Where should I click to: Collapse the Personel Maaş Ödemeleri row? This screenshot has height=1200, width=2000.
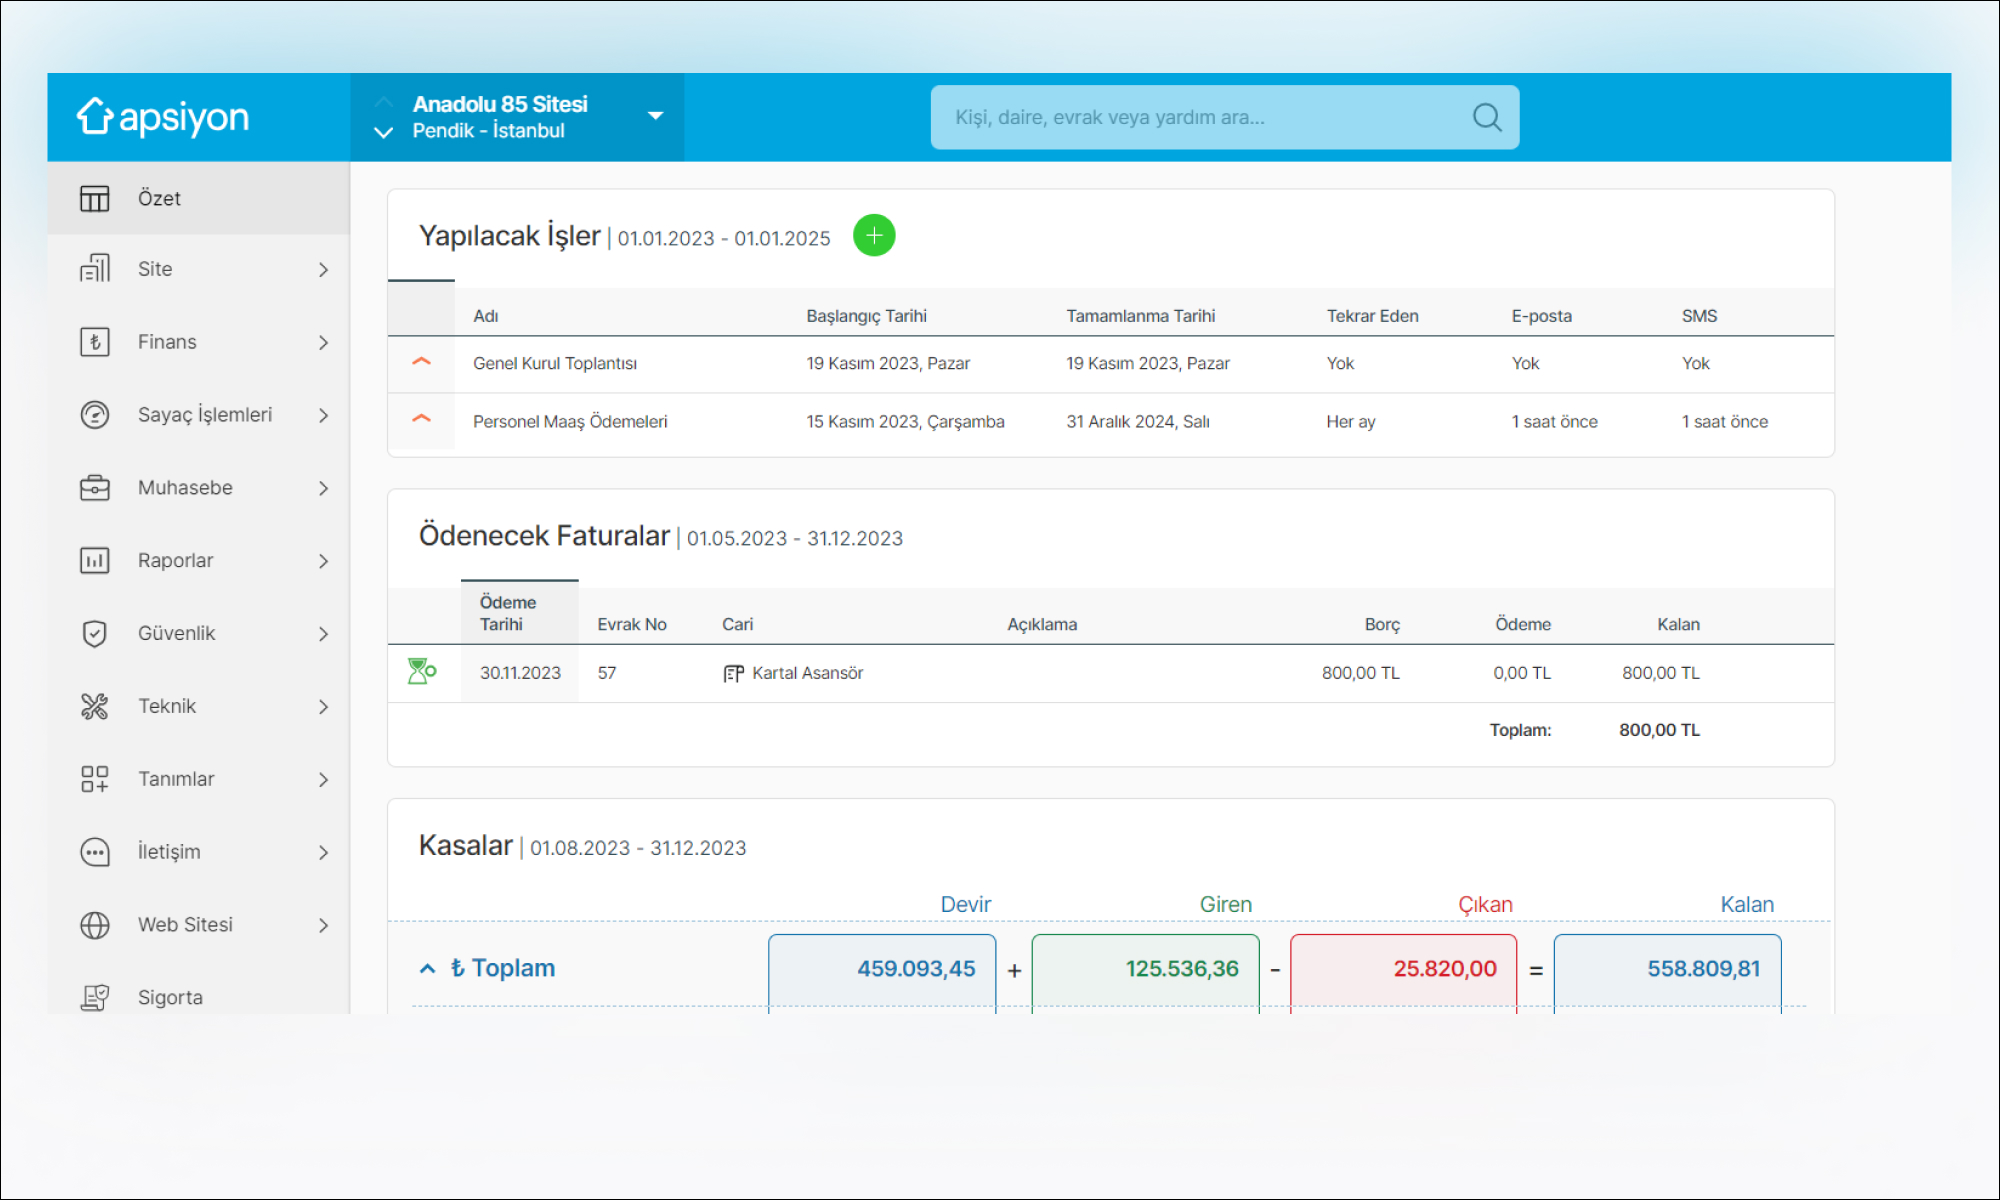(x=421, y=420)
